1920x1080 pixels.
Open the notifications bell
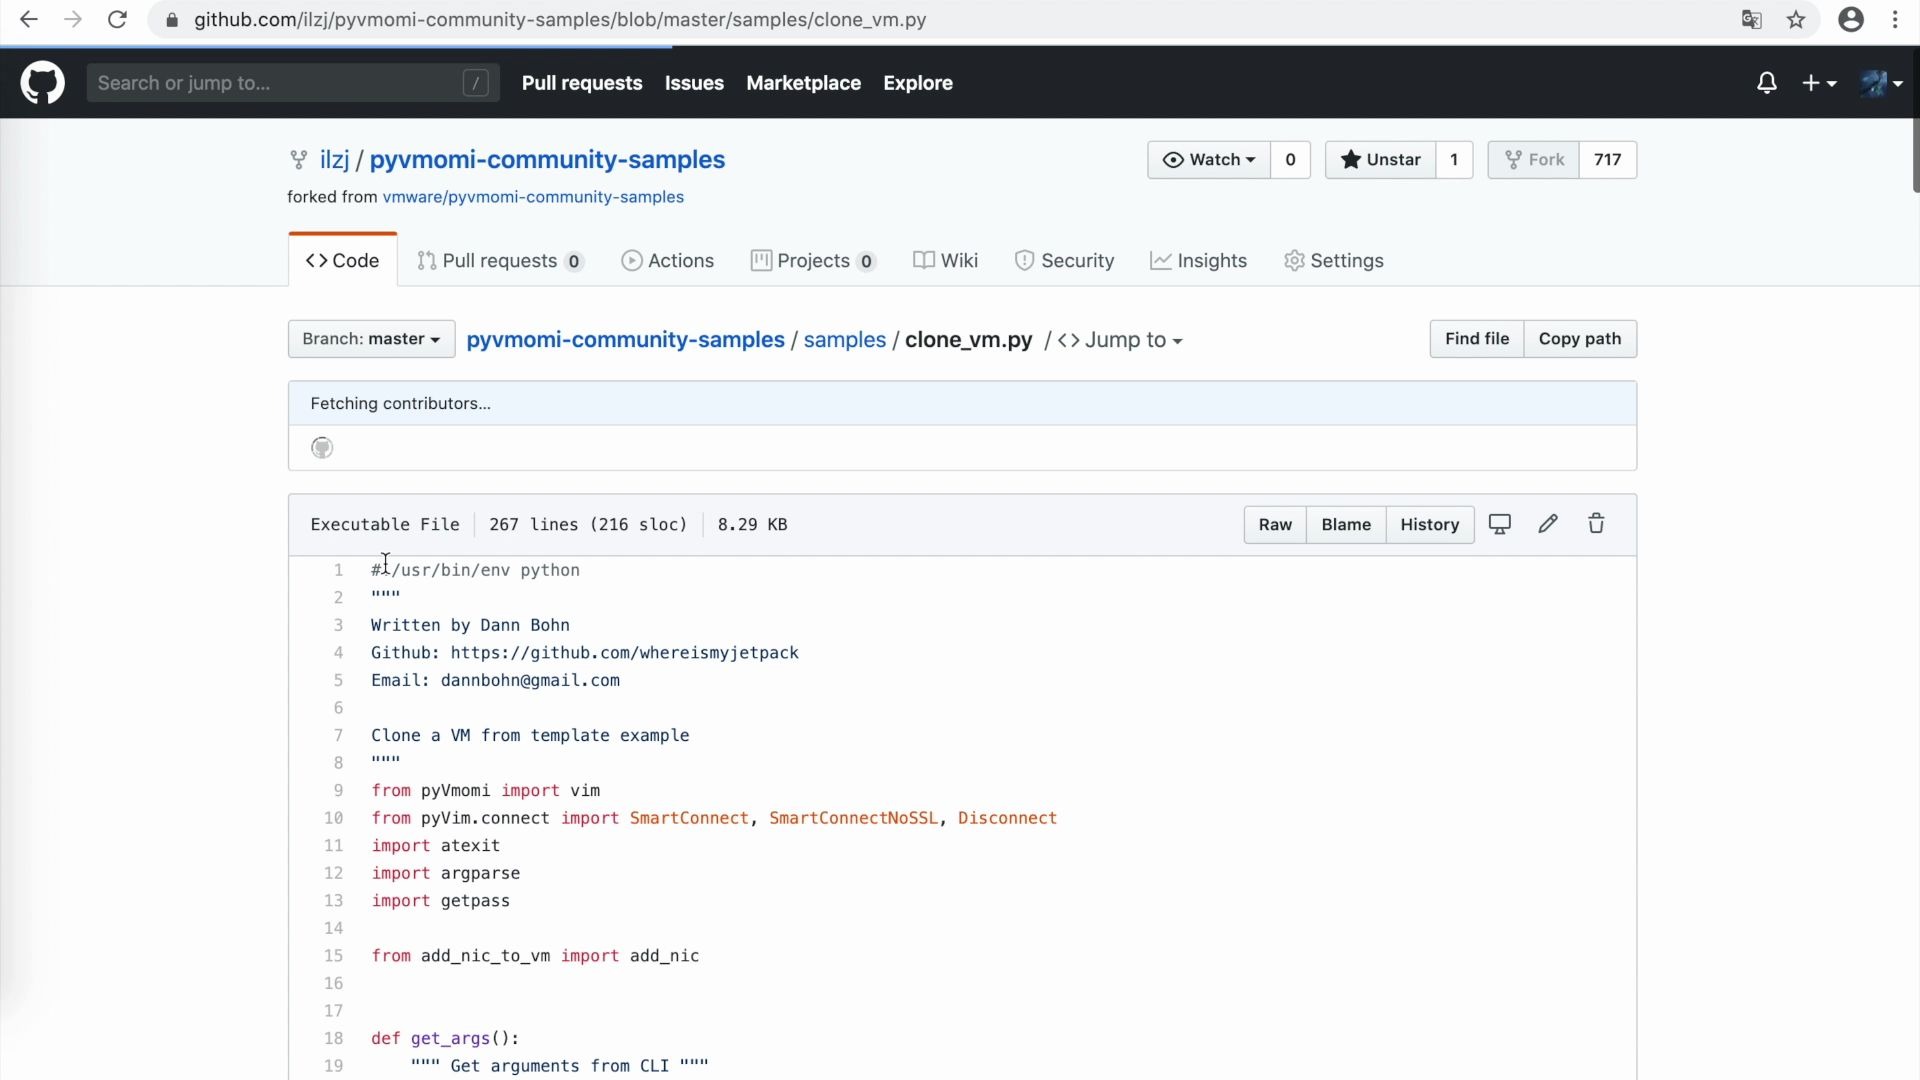point(1767,83)
